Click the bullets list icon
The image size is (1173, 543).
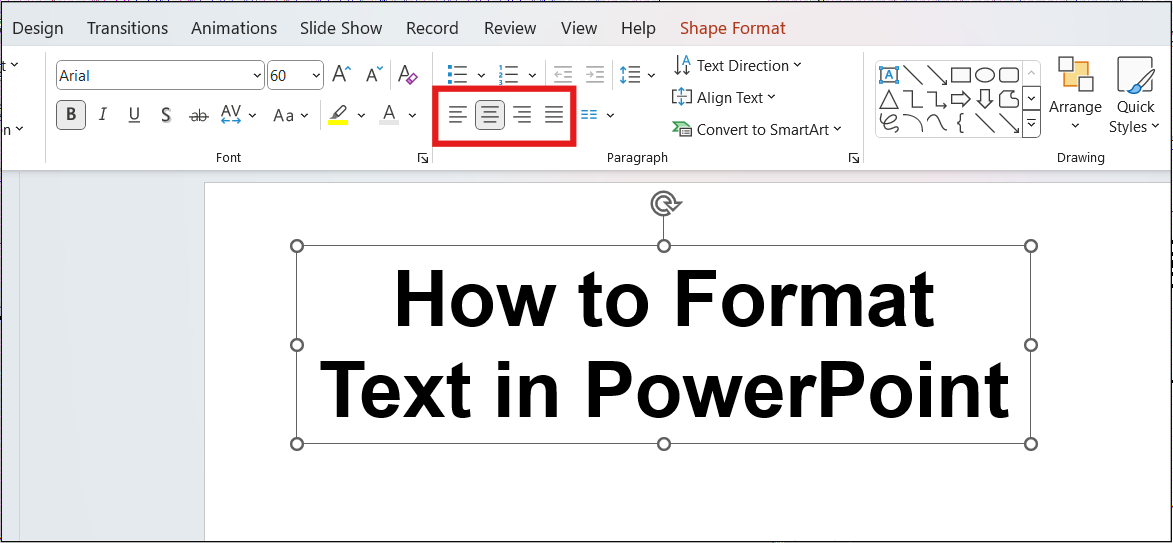(457, 74)
